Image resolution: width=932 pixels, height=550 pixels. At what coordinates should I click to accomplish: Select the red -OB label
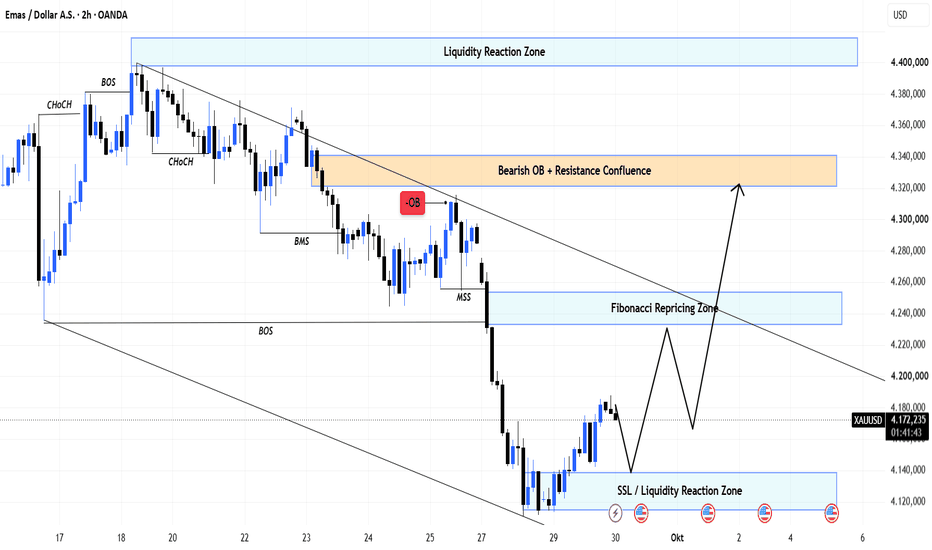[413, 203]
